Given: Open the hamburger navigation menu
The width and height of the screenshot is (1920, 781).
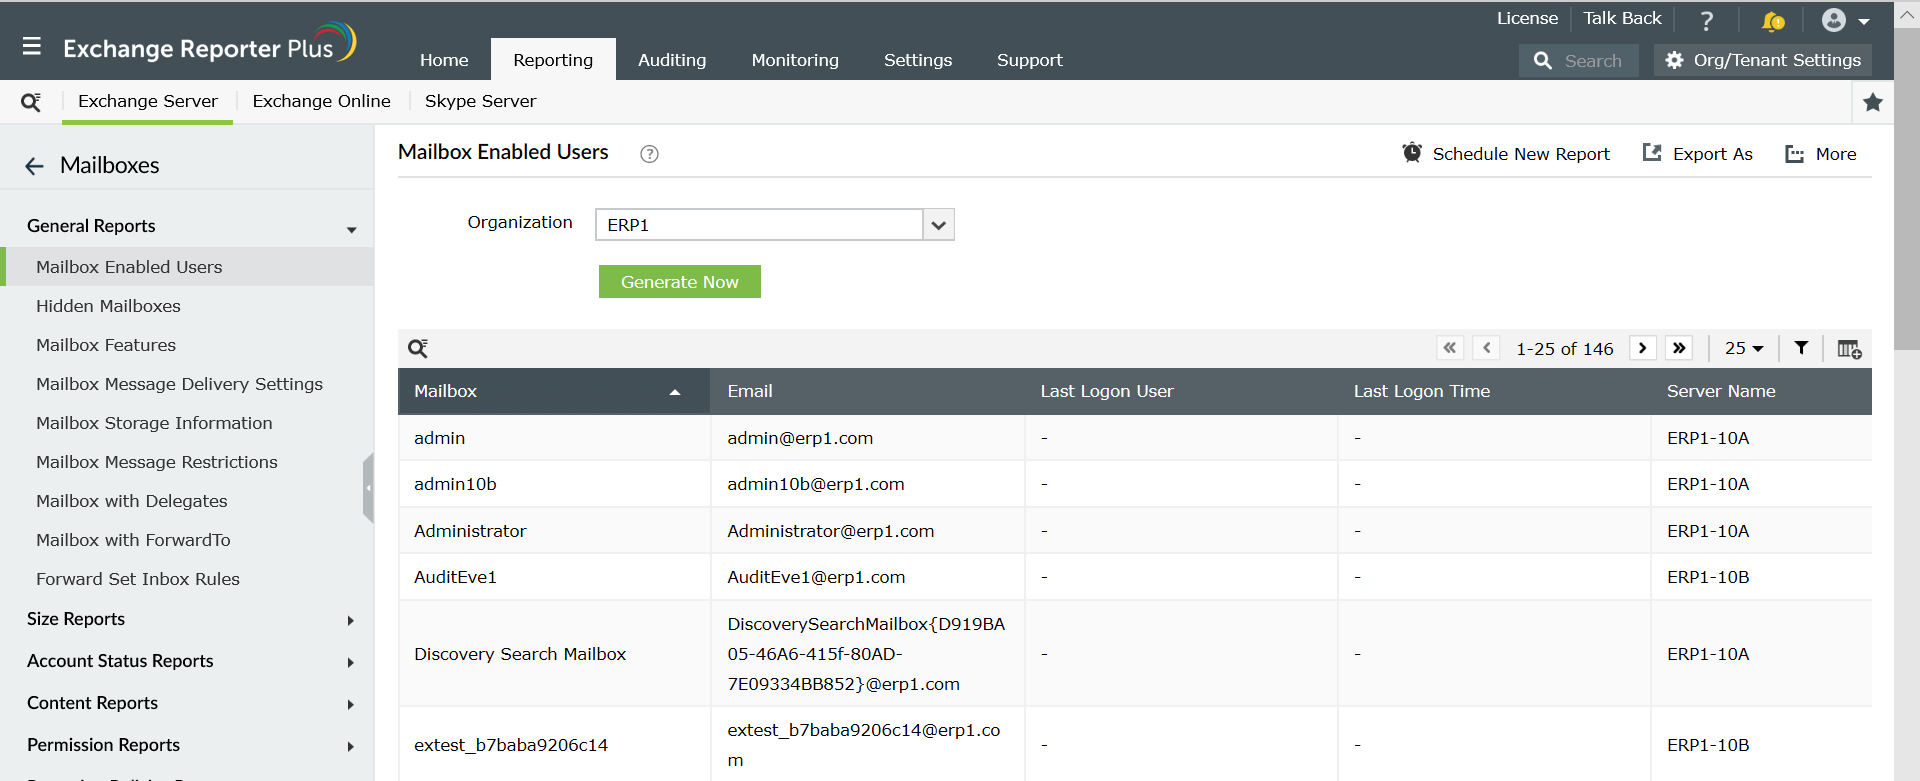Looking at the screenshot, I should coord(32,46).
